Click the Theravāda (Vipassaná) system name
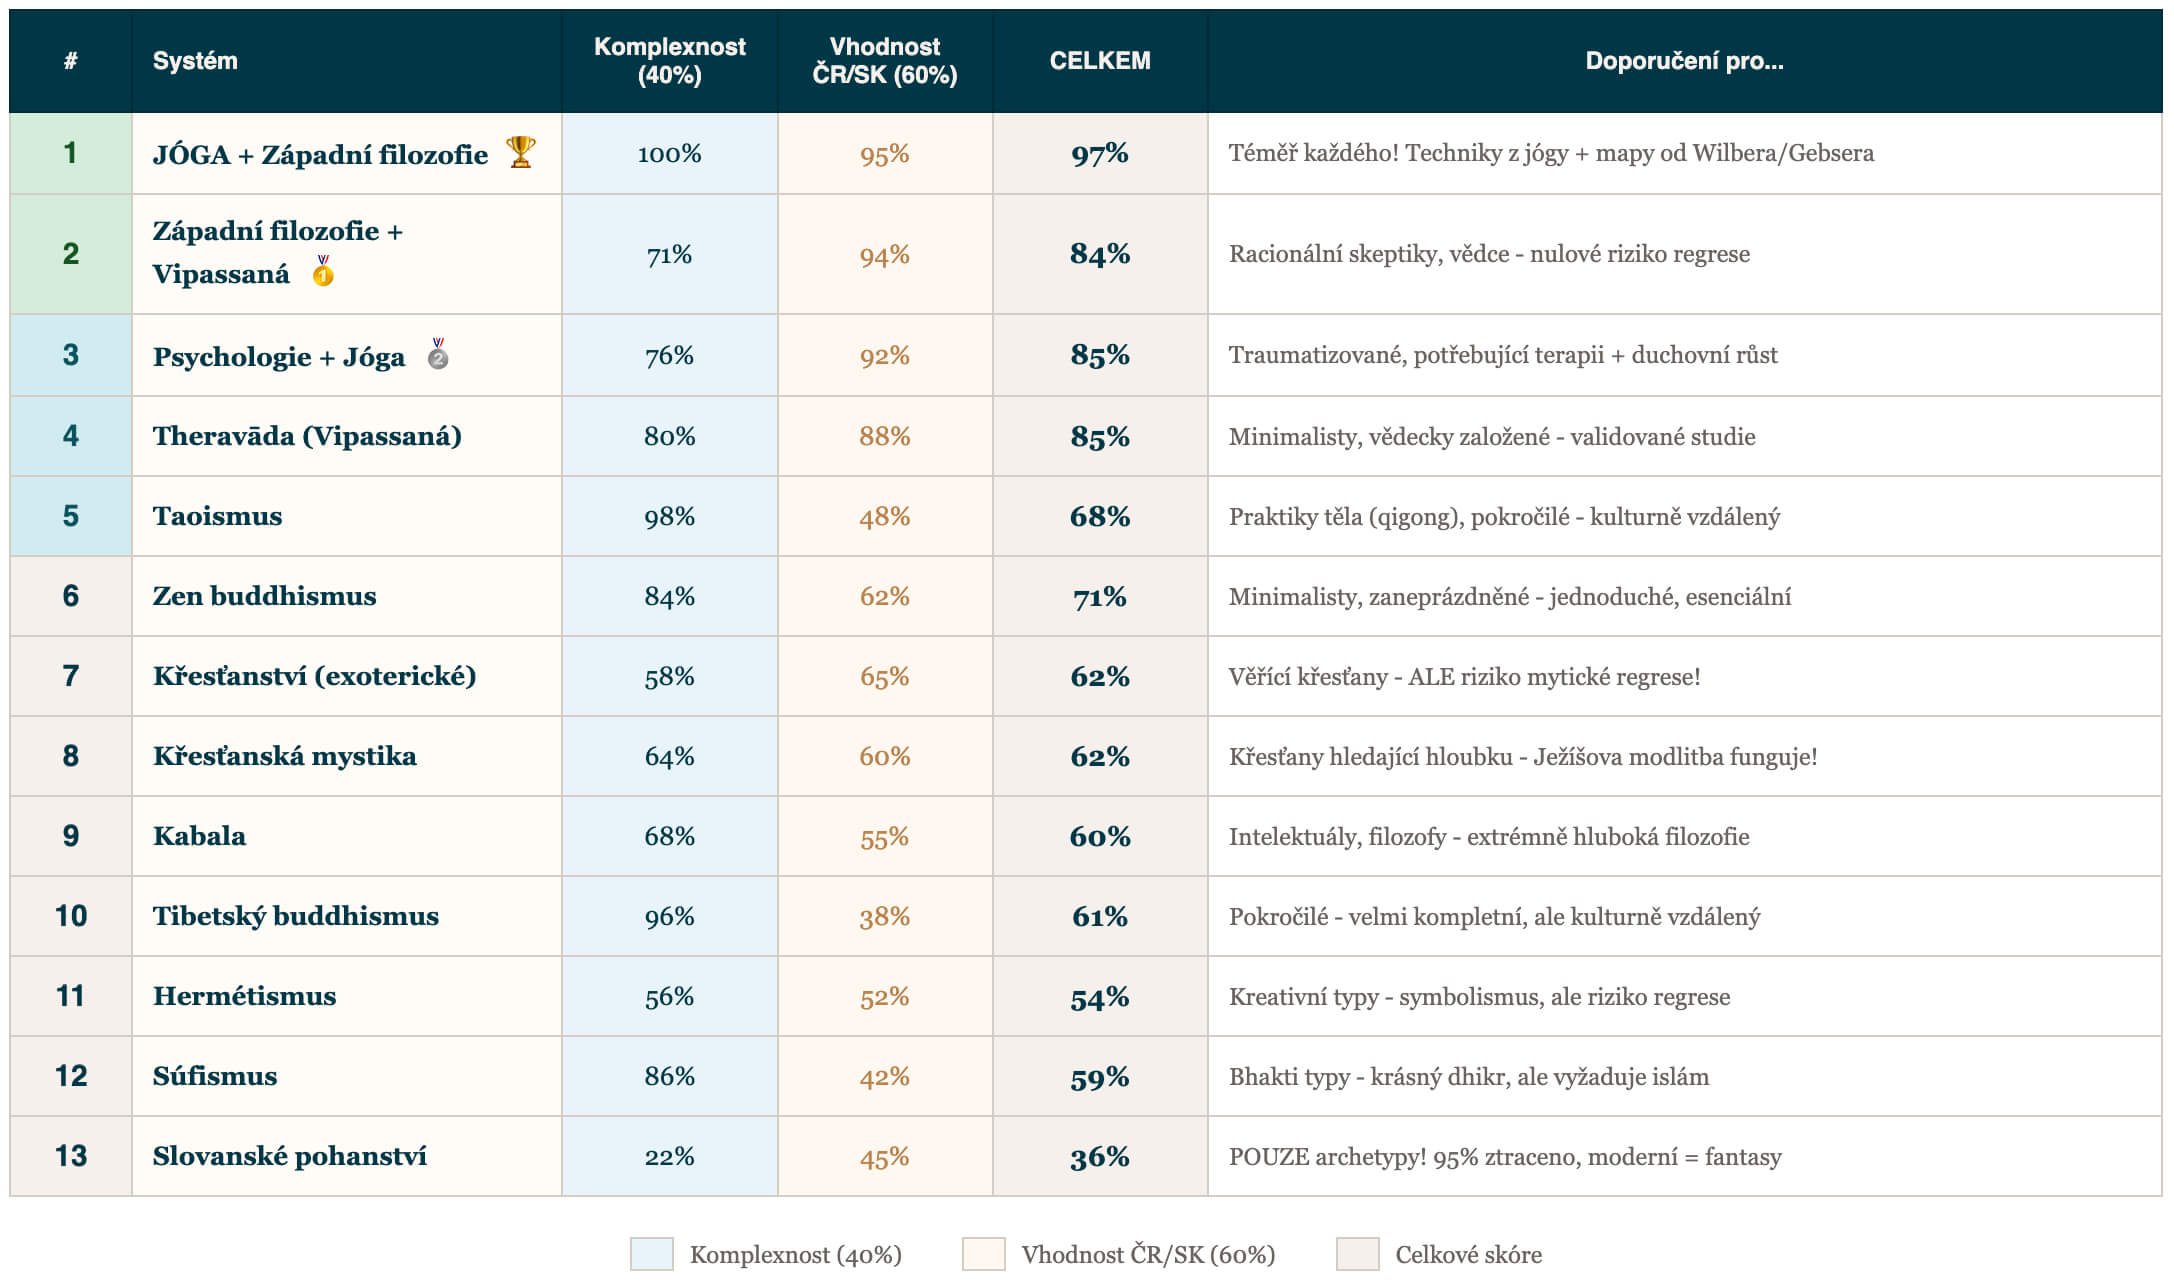Screen dimensions: 2174x1286 pyautogui.click(x=307, y=436)
